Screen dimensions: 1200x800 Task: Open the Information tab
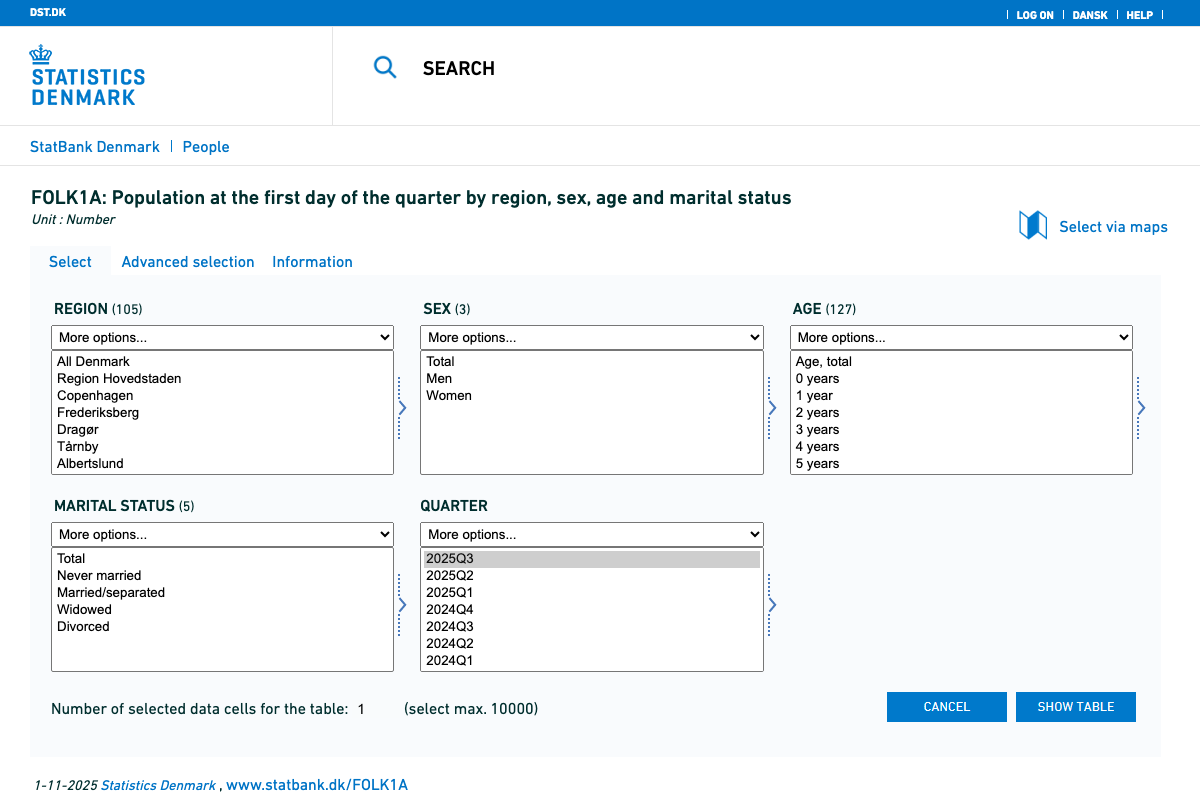click(312, 262)
